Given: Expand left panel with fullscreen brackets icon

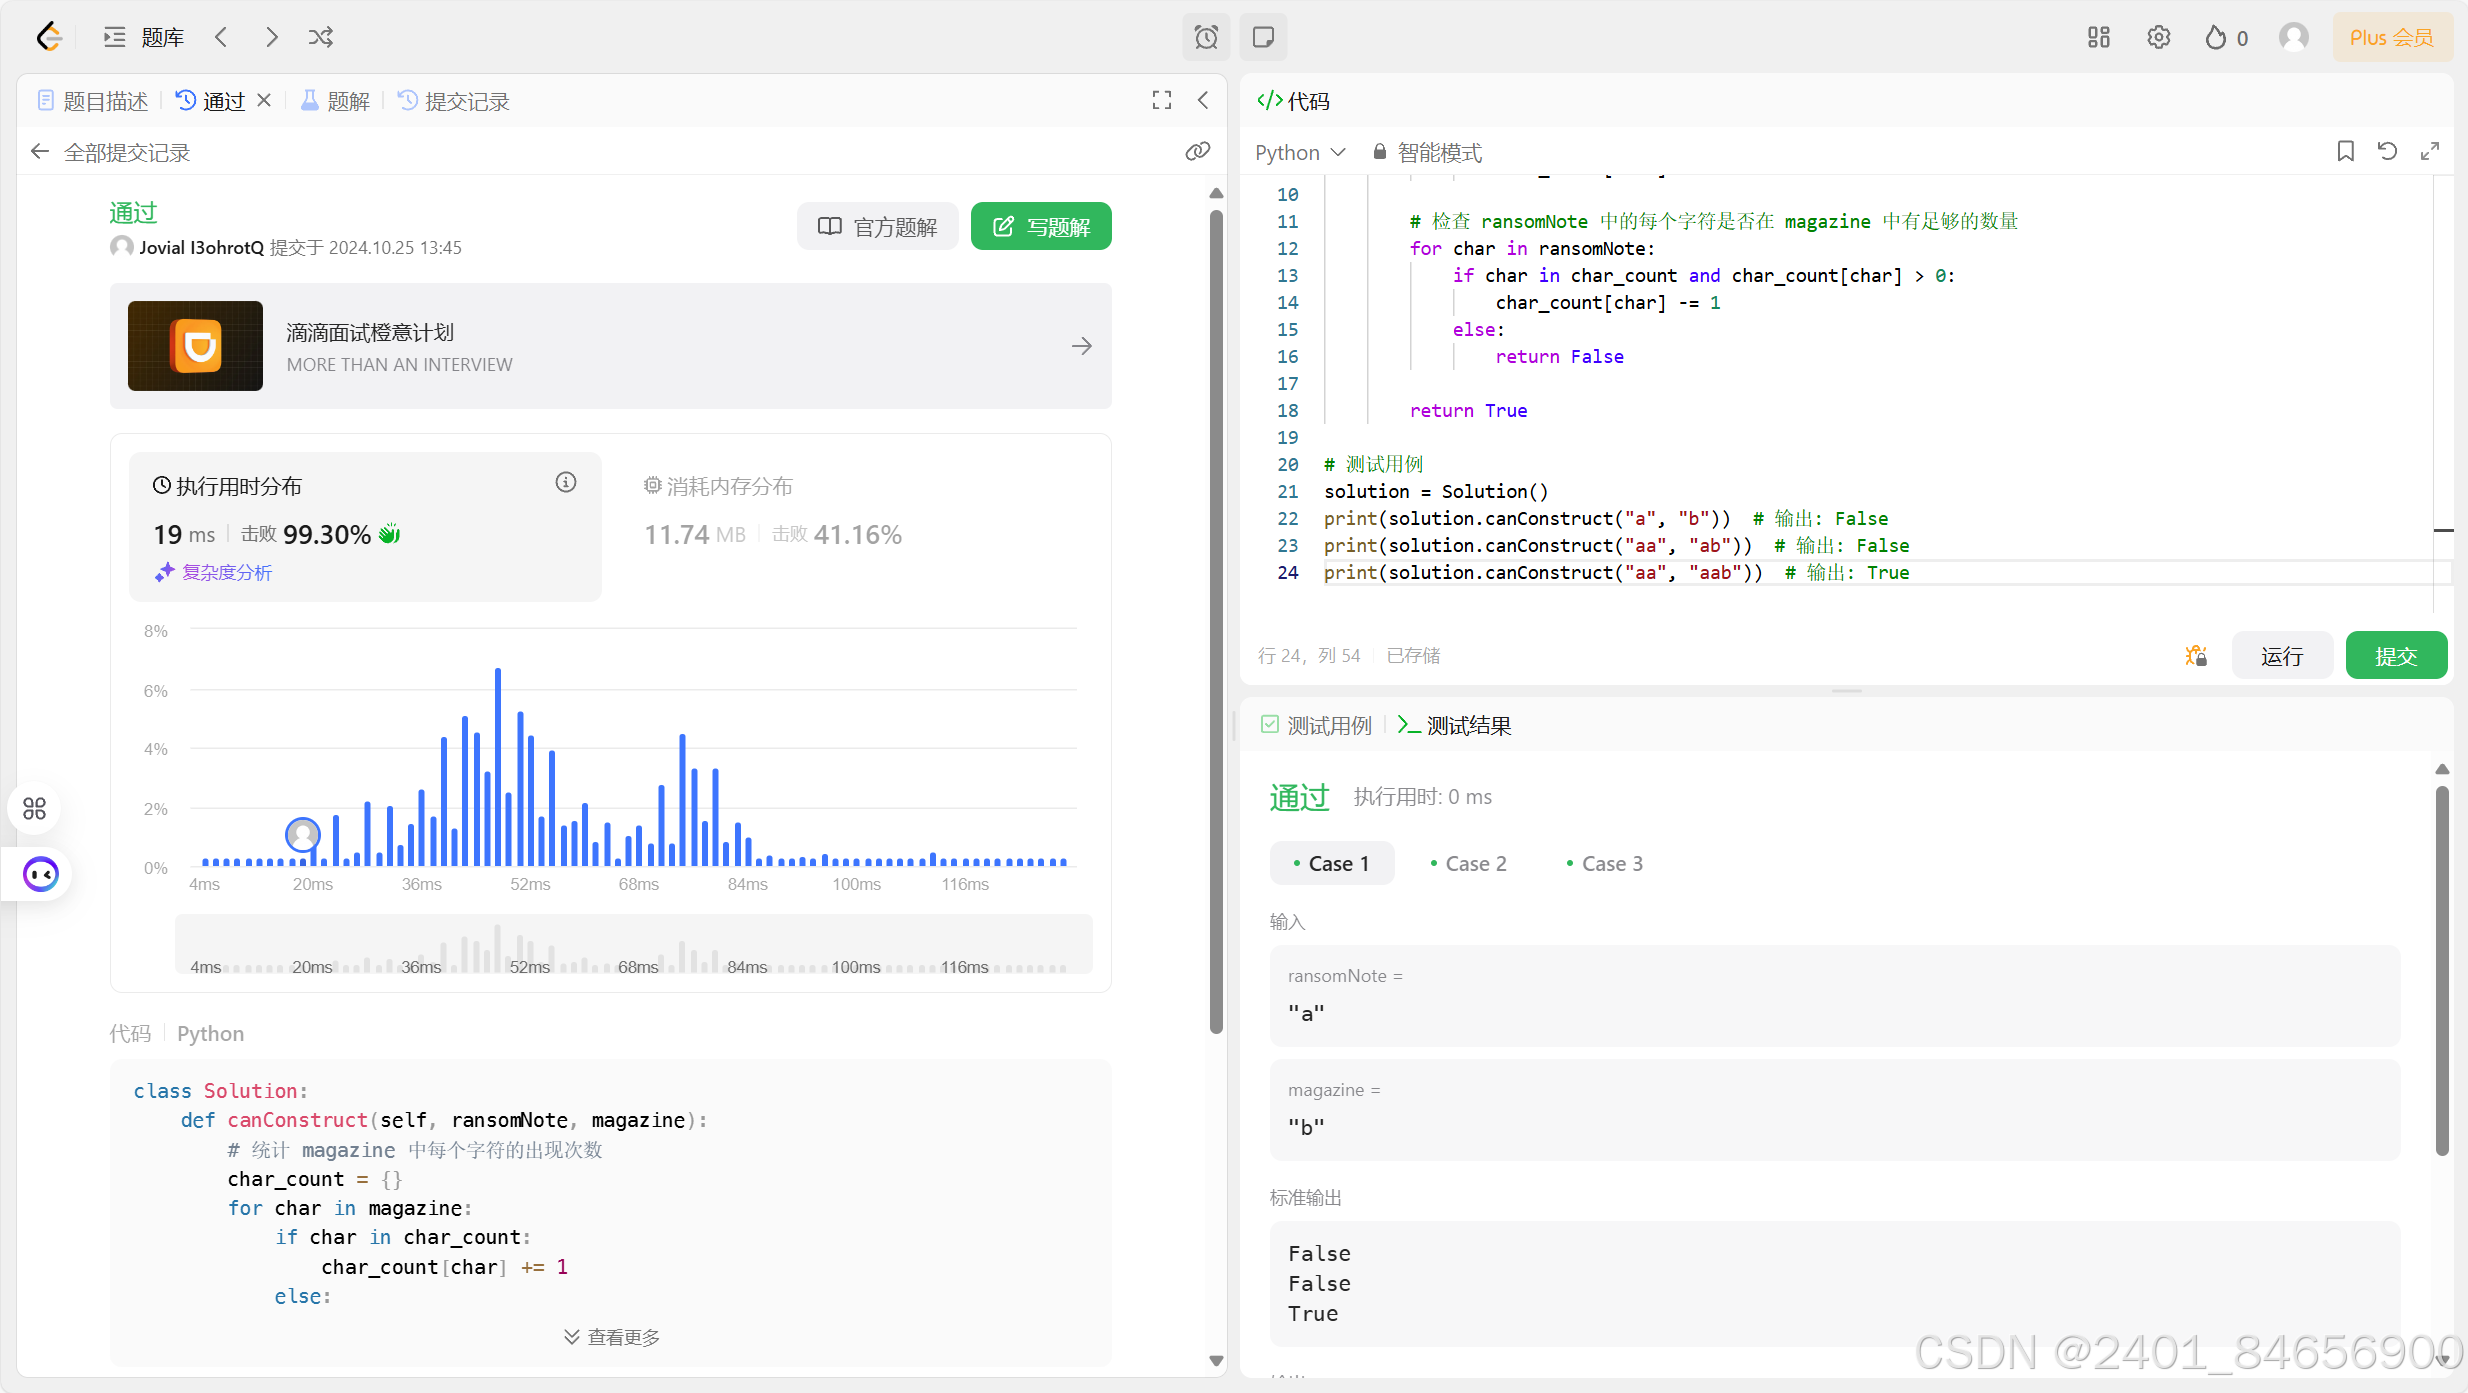Looking at the screenshot, I should pyautogui.click(x=1161, y=100).
